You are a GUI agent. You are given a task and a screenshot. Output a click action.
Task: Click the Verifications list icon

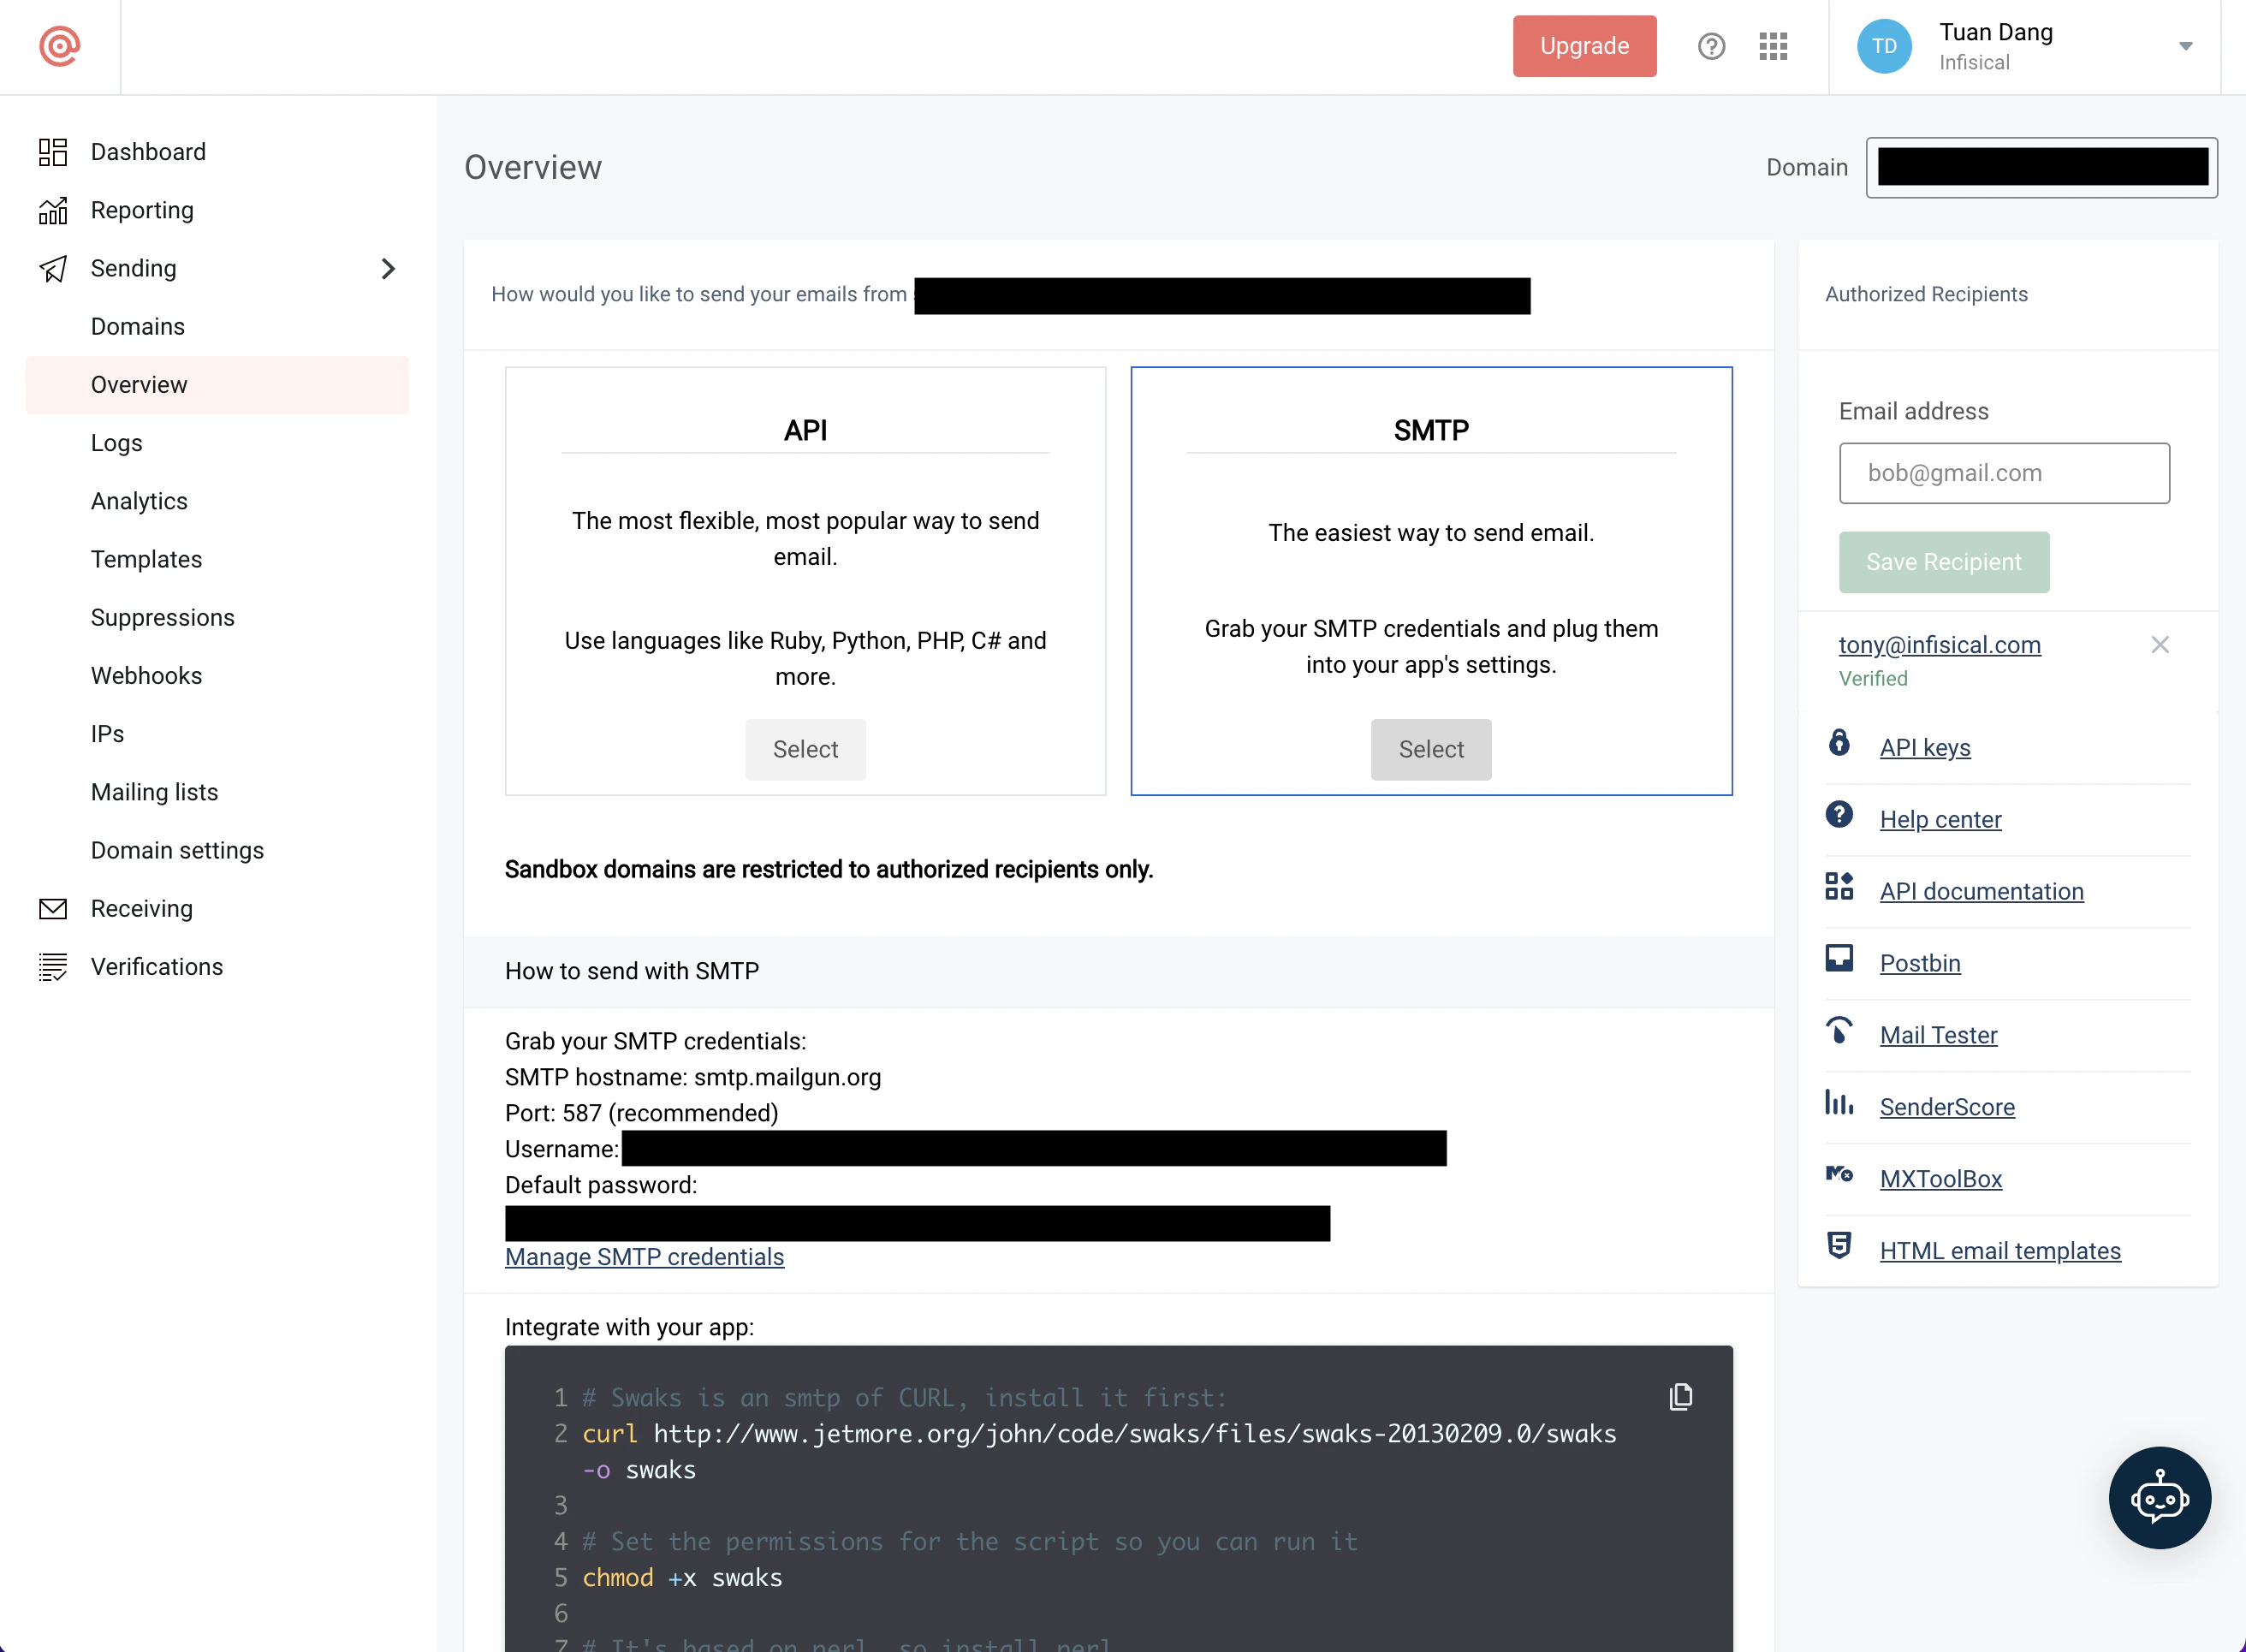pyautogui.click(x=53, y=967)
